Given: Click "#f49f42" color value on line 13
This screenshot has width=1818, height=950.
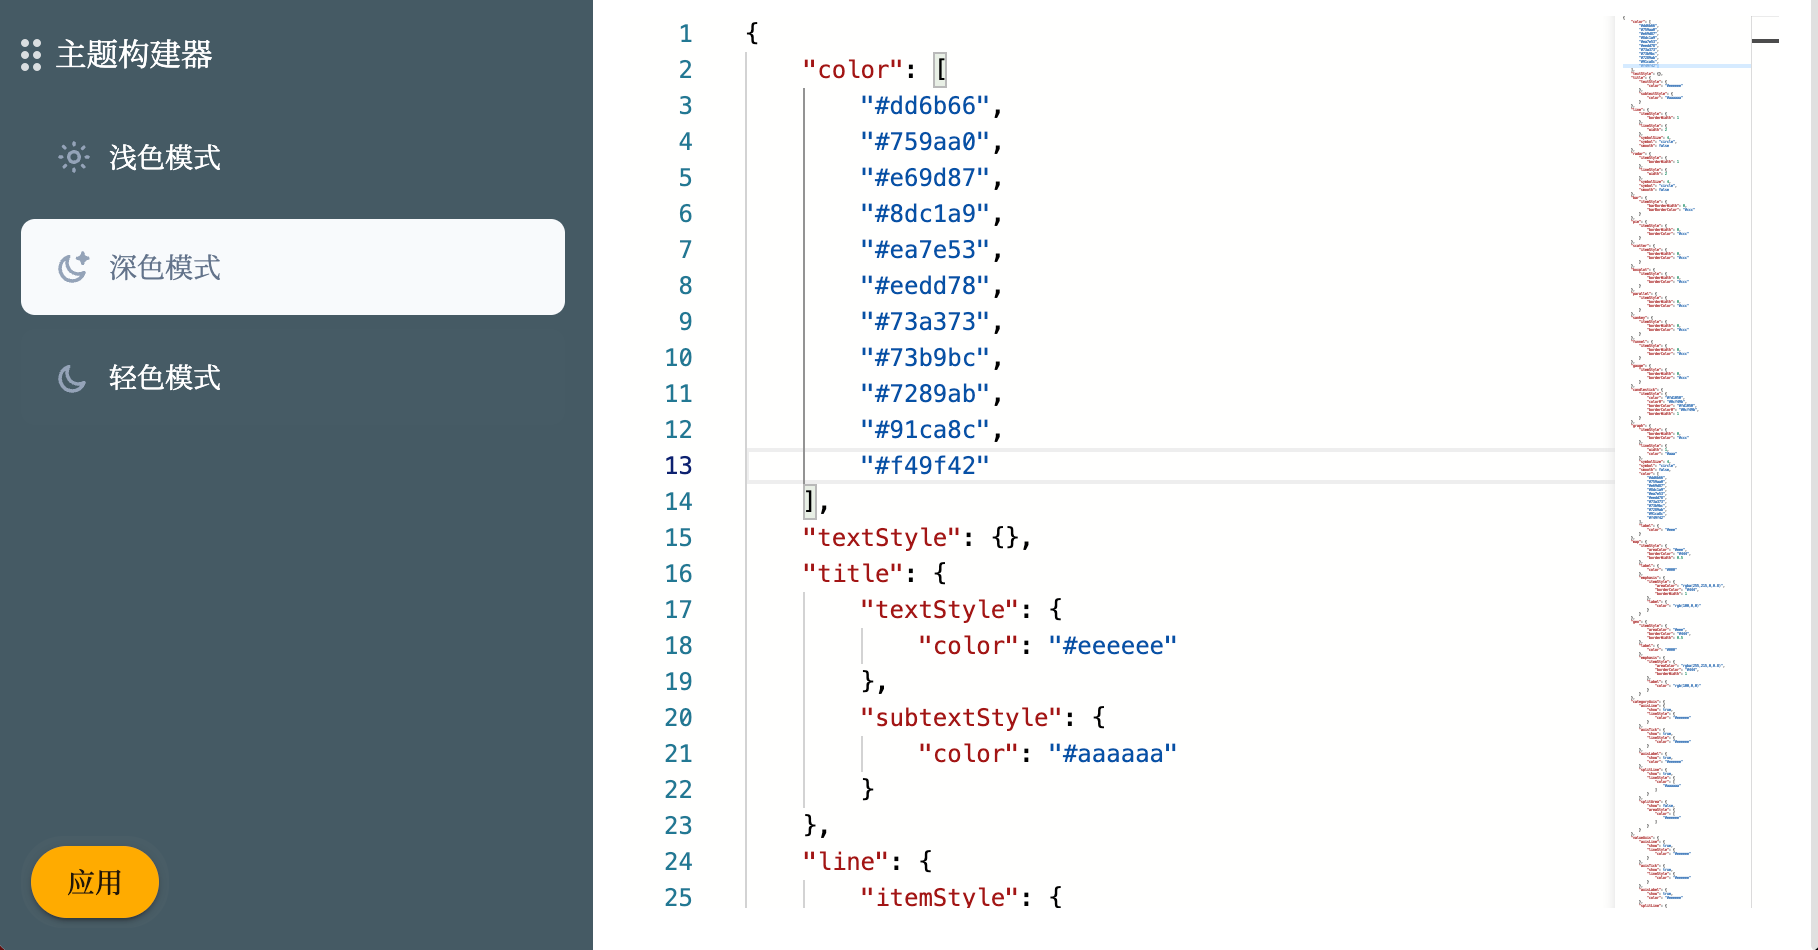Looking at the screenshot, I should click(927, 464).
